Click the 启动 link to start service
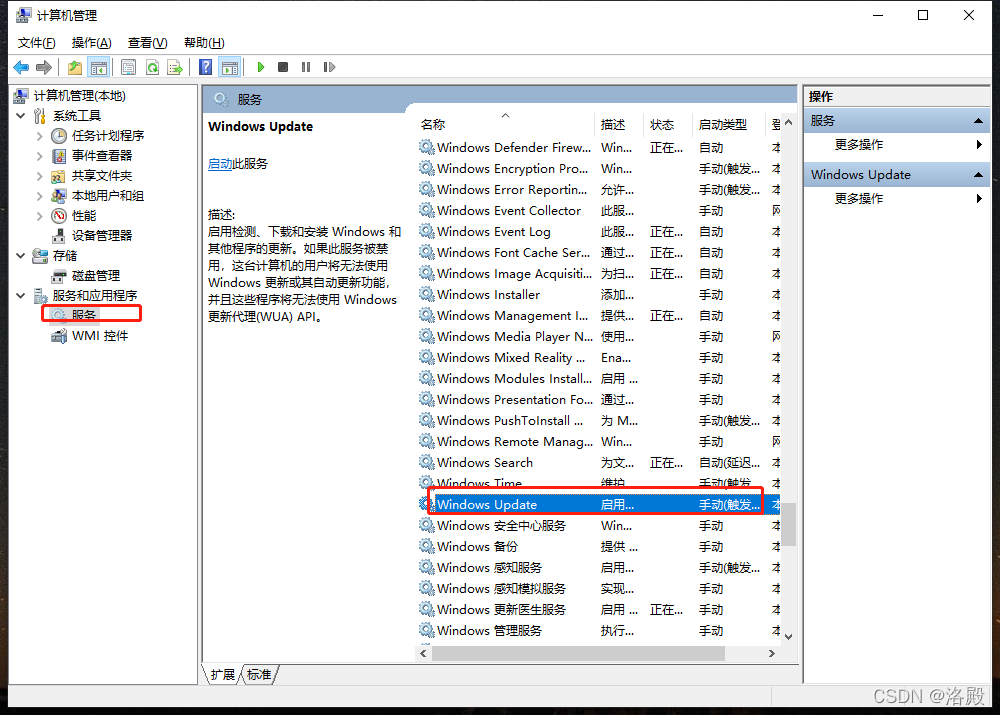Screen dimensions: 1000x715 point(220,164)
